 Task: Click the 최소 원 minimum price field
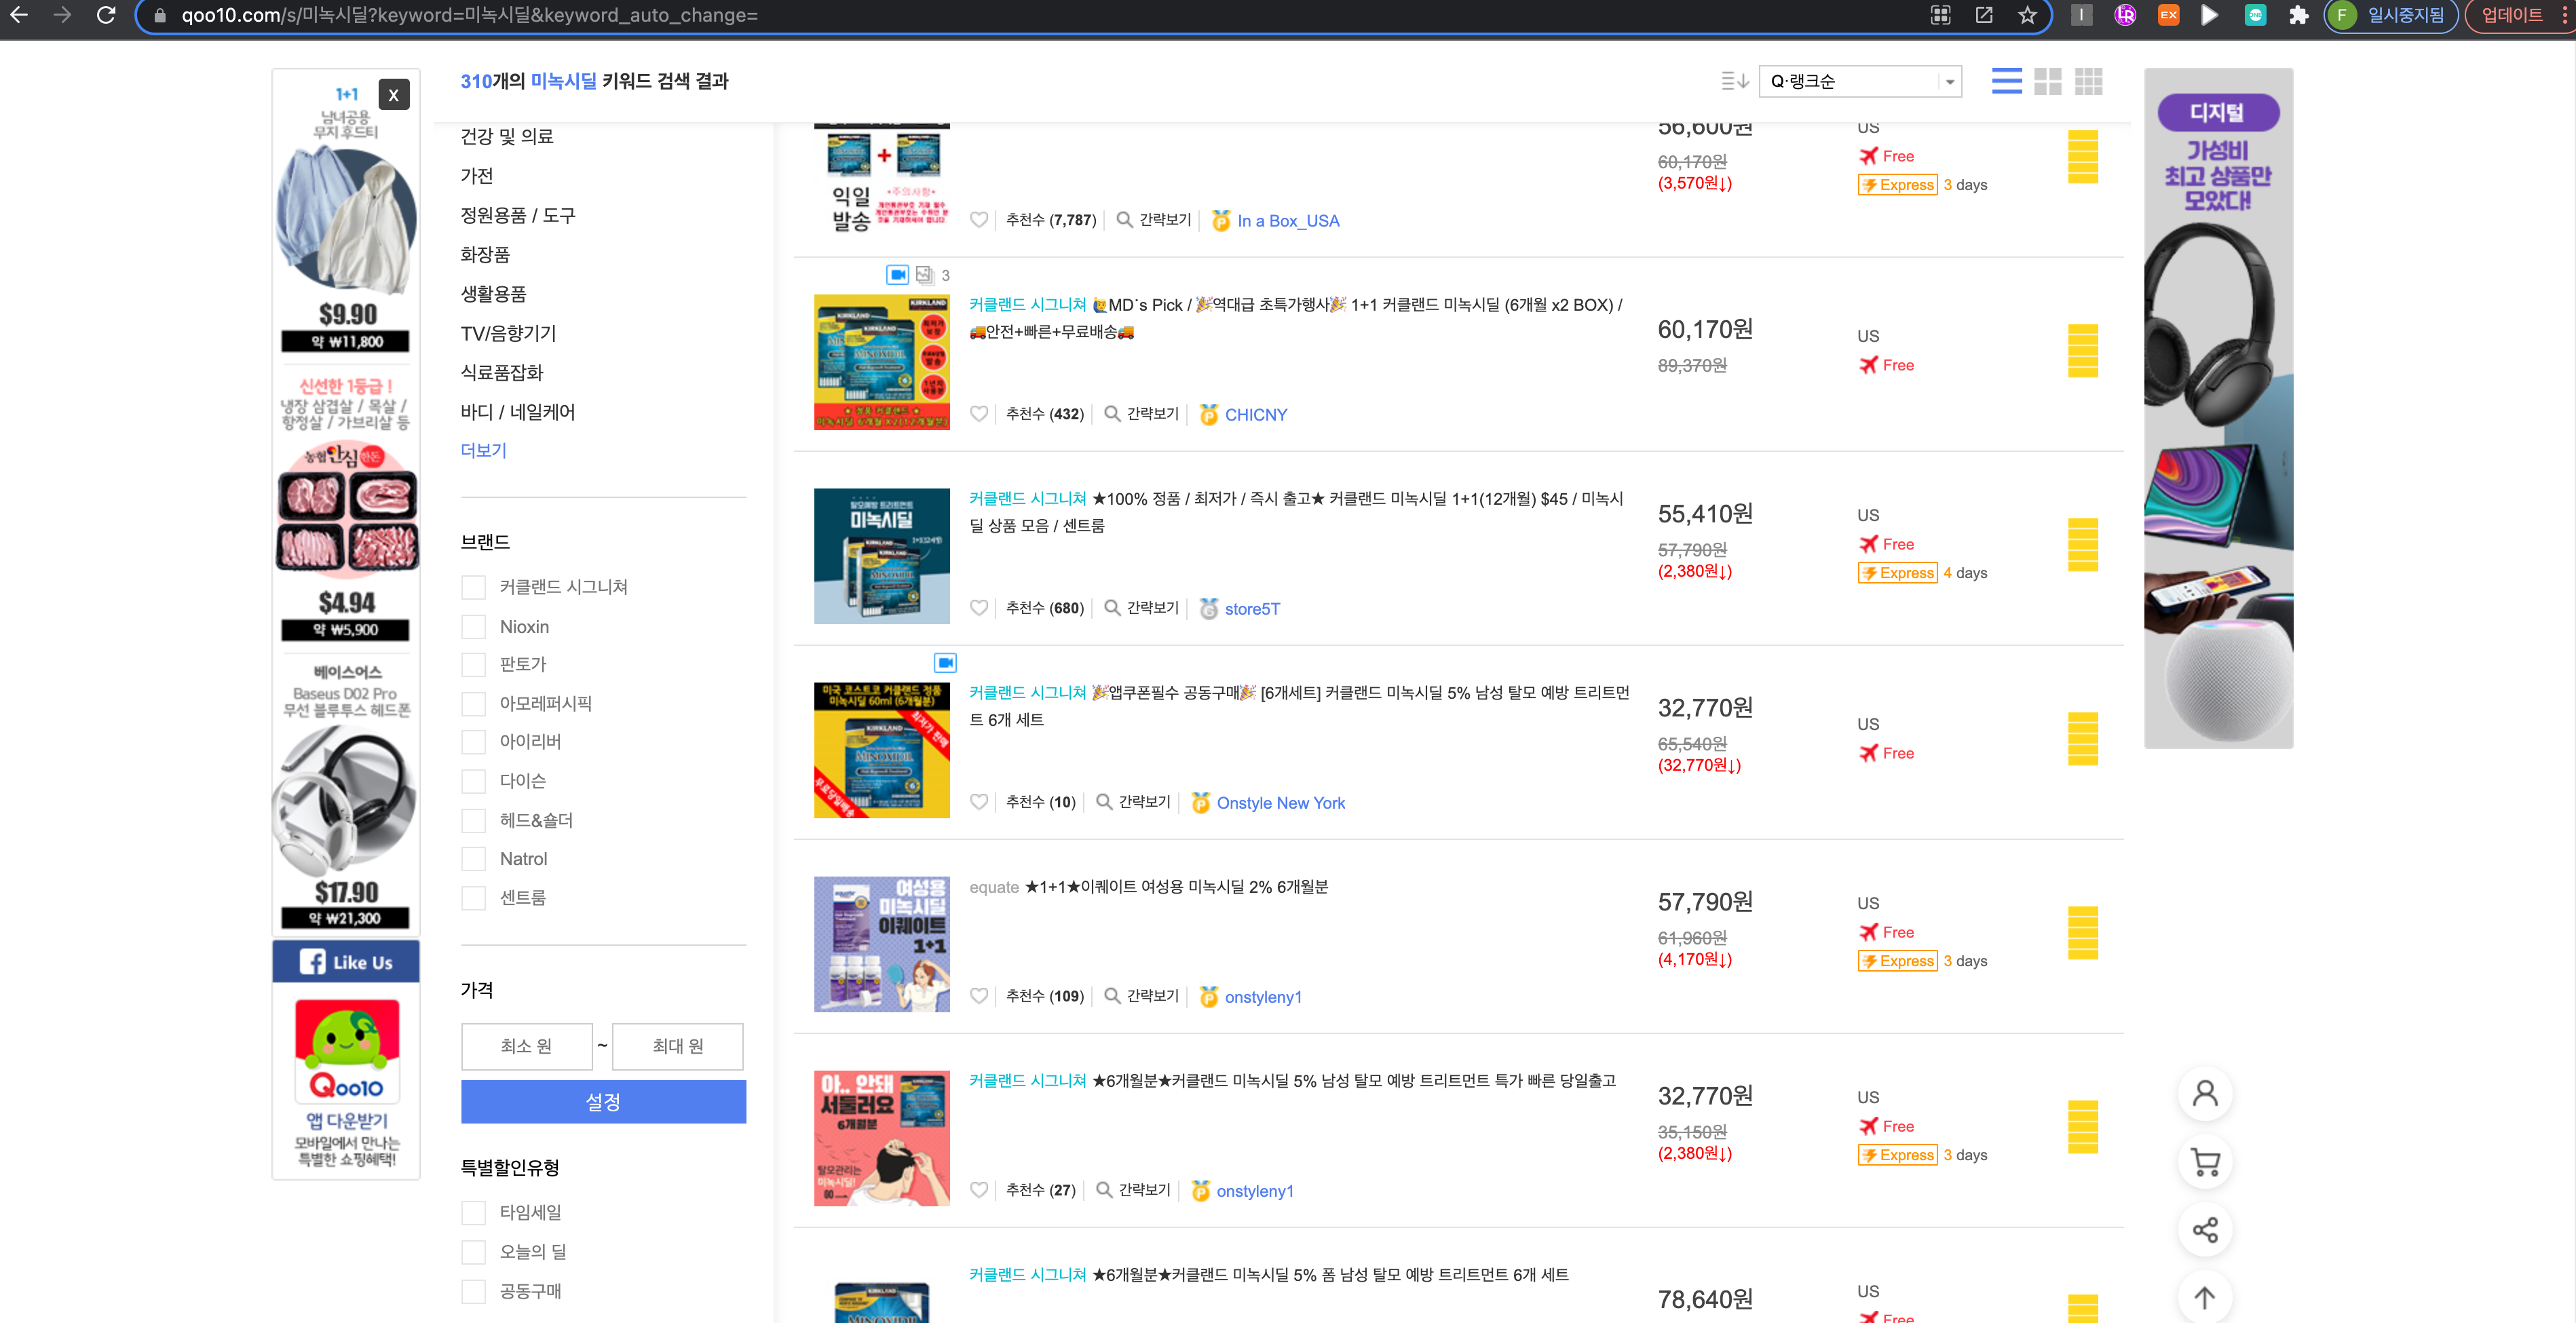pyautogui.click(x=526, y=1046)
